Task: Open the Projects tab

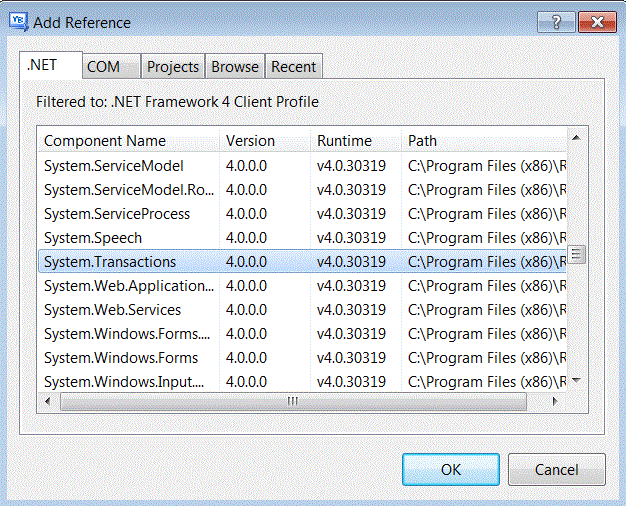Action: point(173,66)
